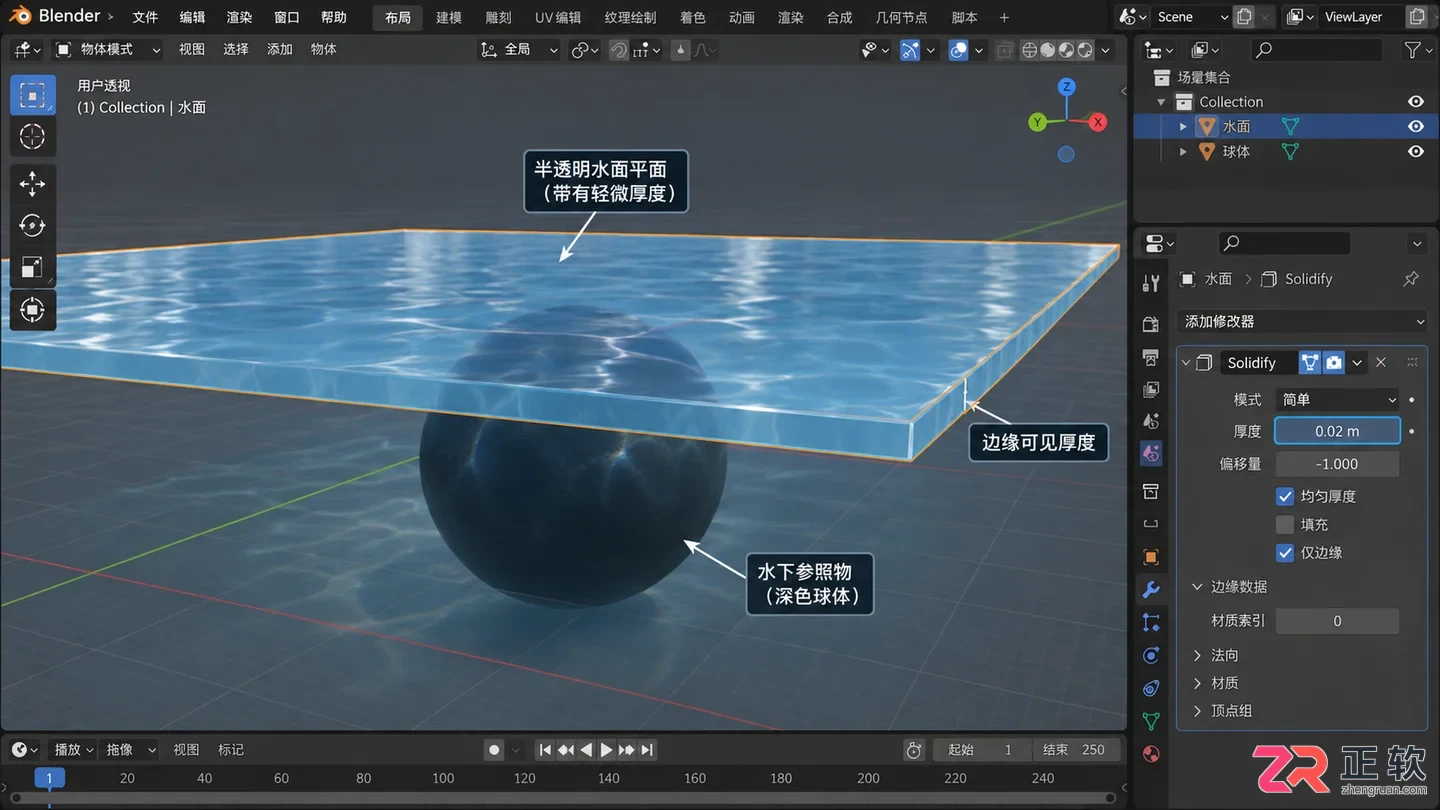Remove the Solidify modifier
Image resolution: width=1440 pixels, height=810 pixels.
(1381, 363)
